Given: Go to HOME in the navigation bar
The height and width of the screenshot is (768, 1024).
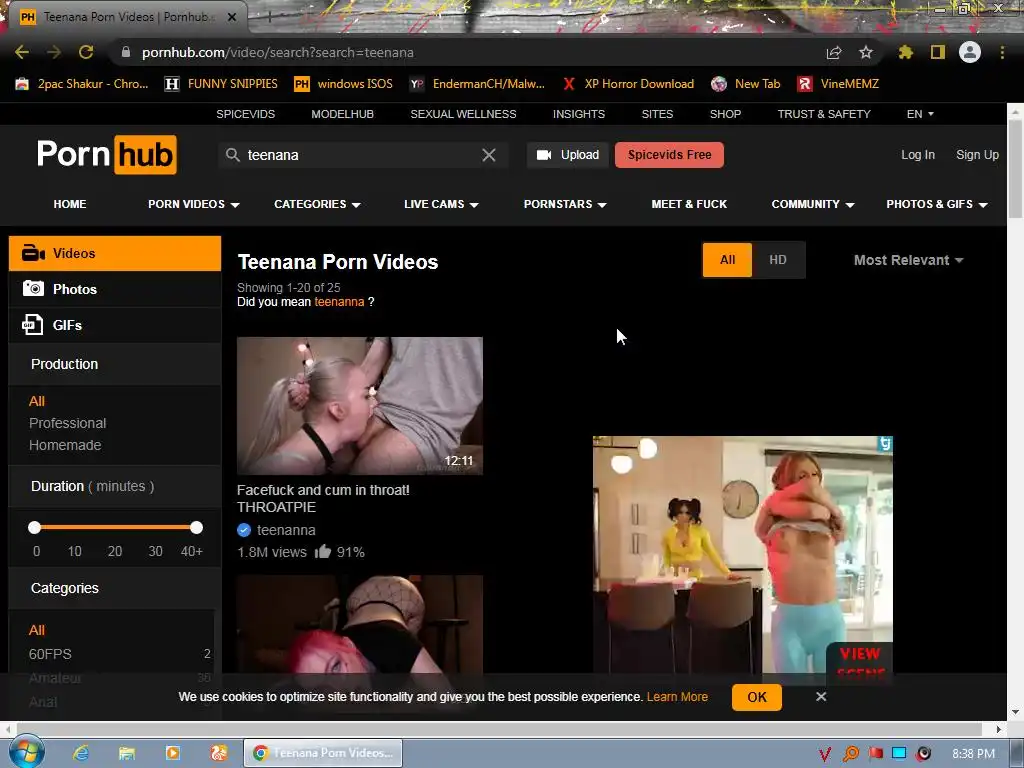Looking at the screenshot, I should pos(70,204).
